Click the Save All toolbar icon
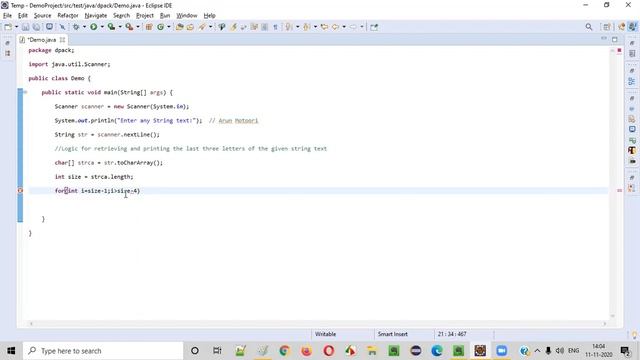The height and width of the screenshot is (360, 640). [36, 27]
